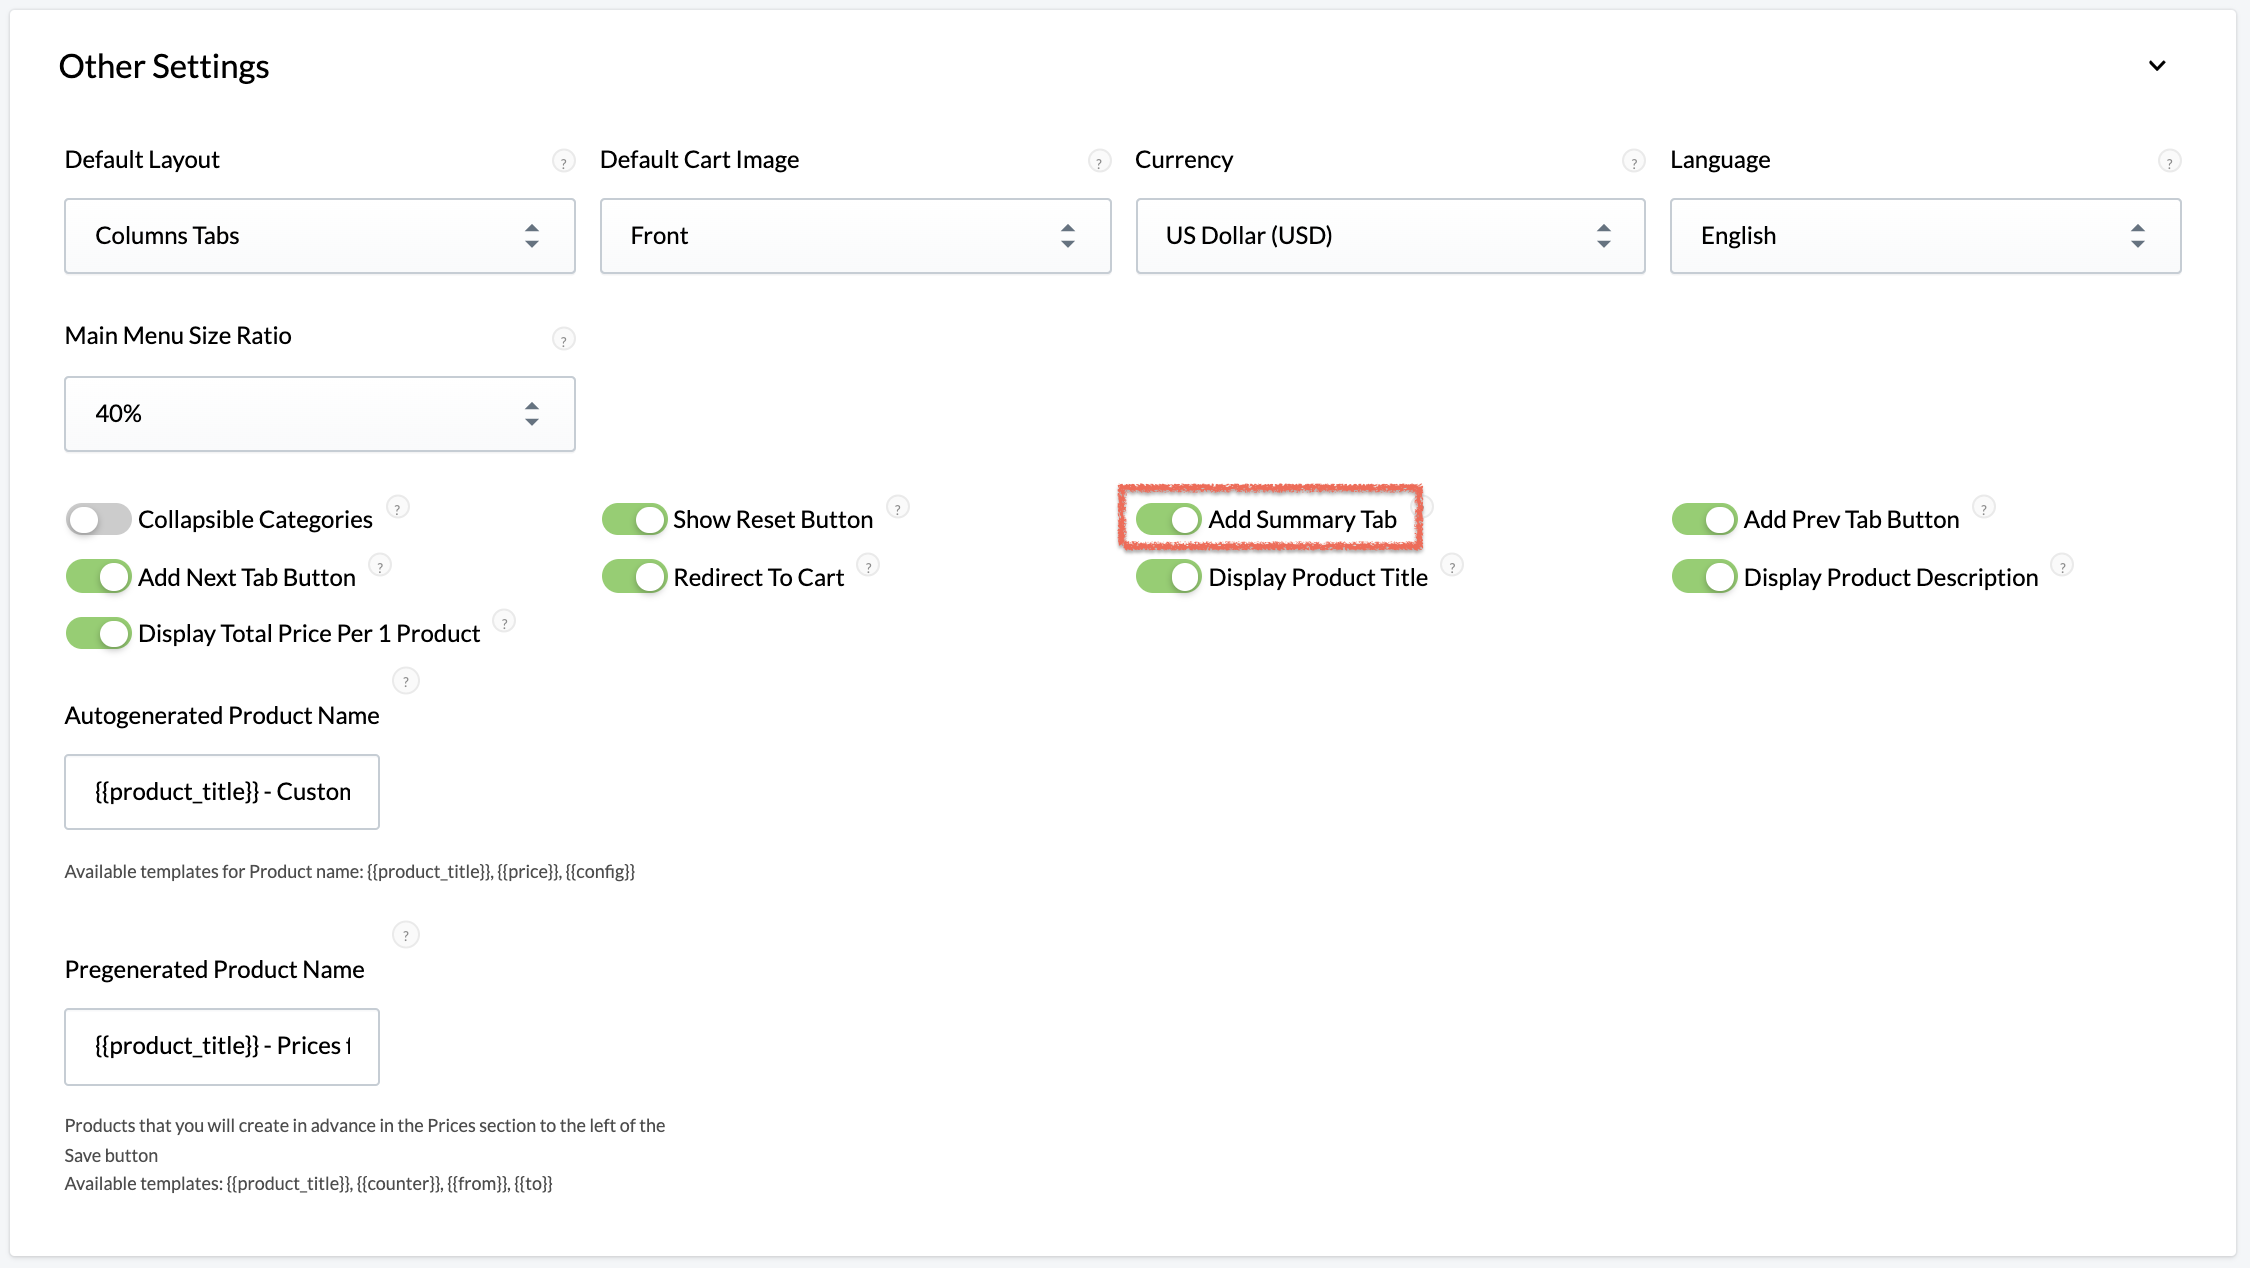Viewport: 2250px width, 1268px height.
Task: Click help icon next to Main Menu Size Ratio
Action: [x=564, y=339]
